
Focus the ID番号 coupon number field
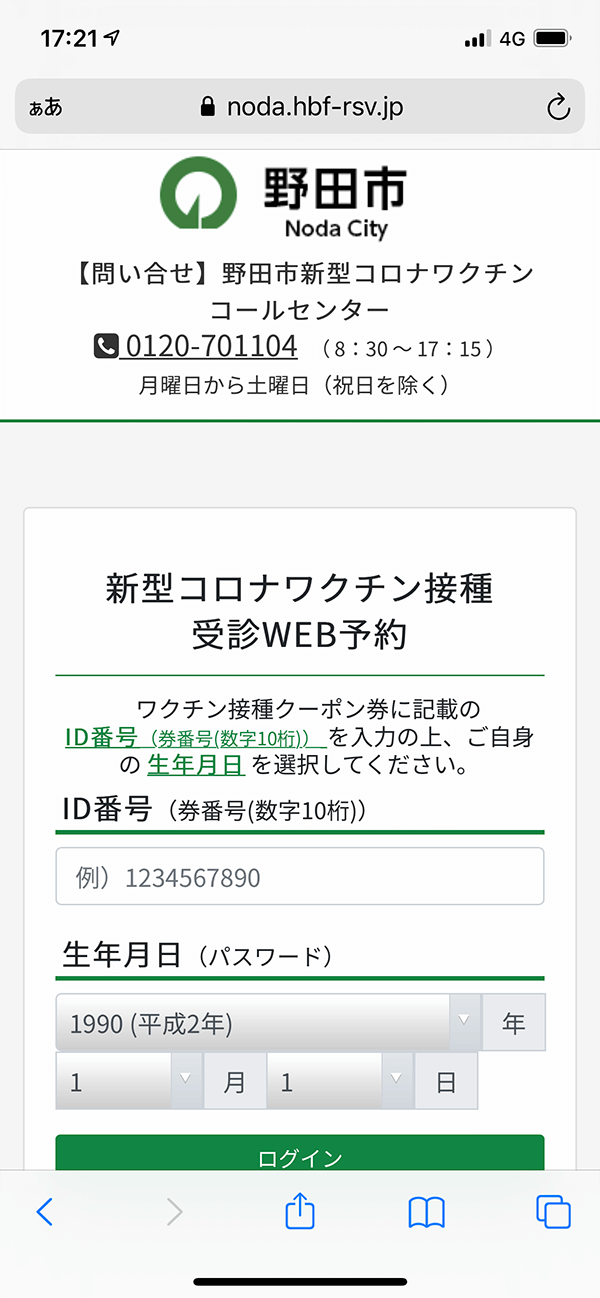(300, 877)
